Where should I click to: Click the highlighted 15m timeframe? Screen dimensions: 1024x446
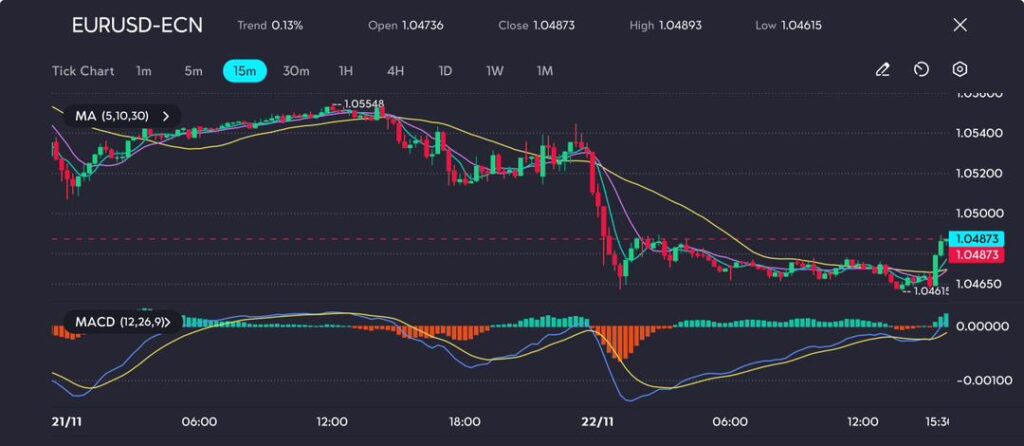click(244, 71)
